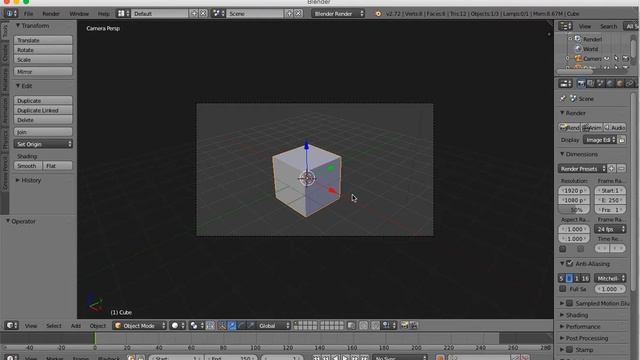This screenshot has height=360, width=640.
Task: Click the filter size 1.000 field
Action: coord(610,289)
